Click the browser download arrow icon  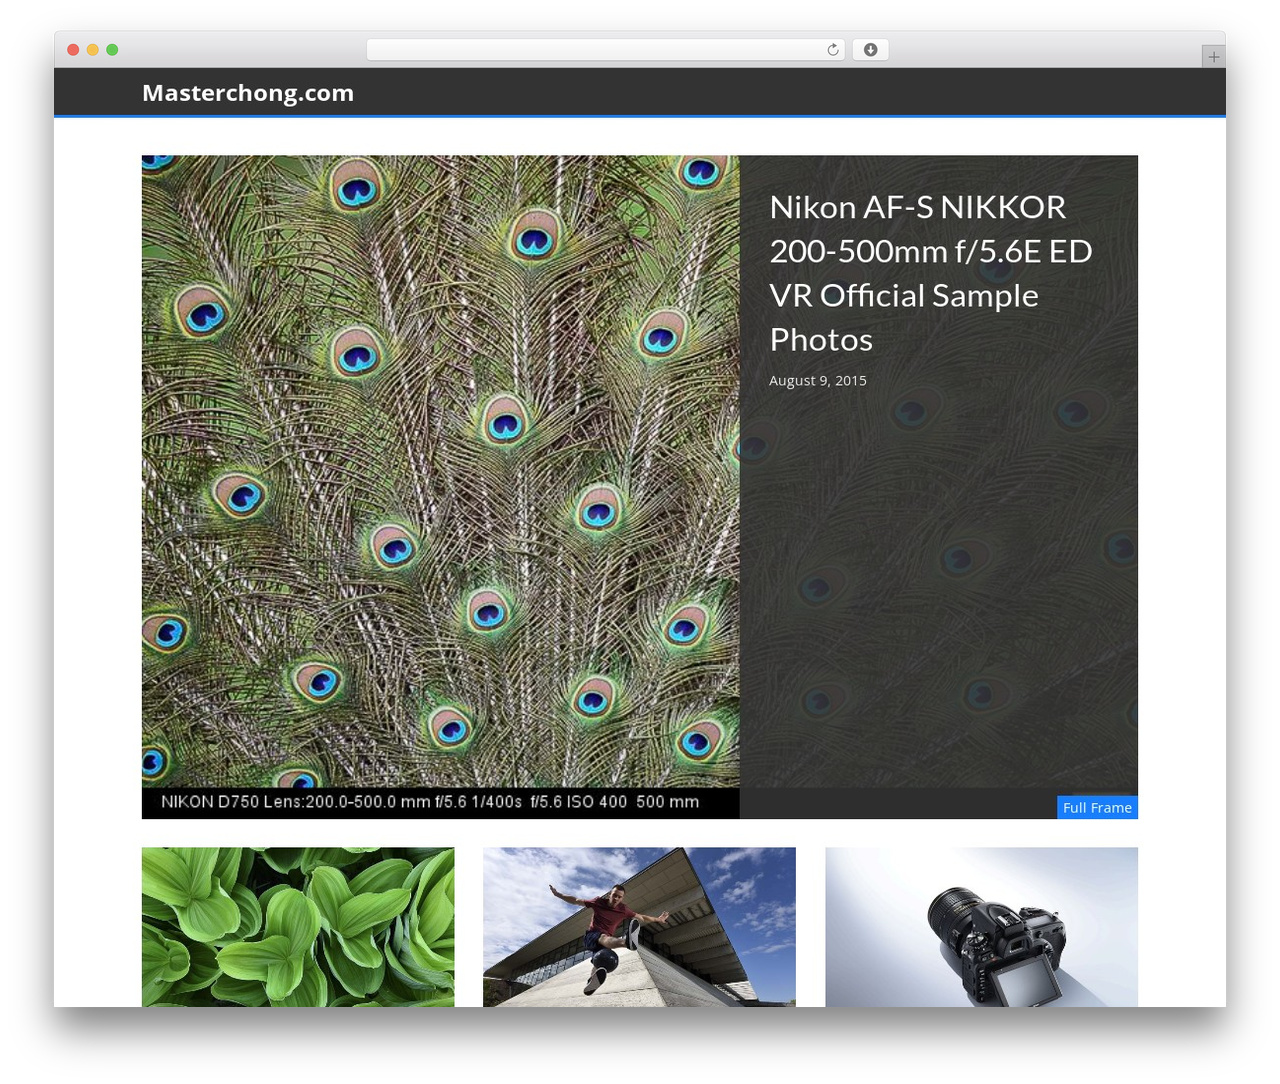(870, 50)
